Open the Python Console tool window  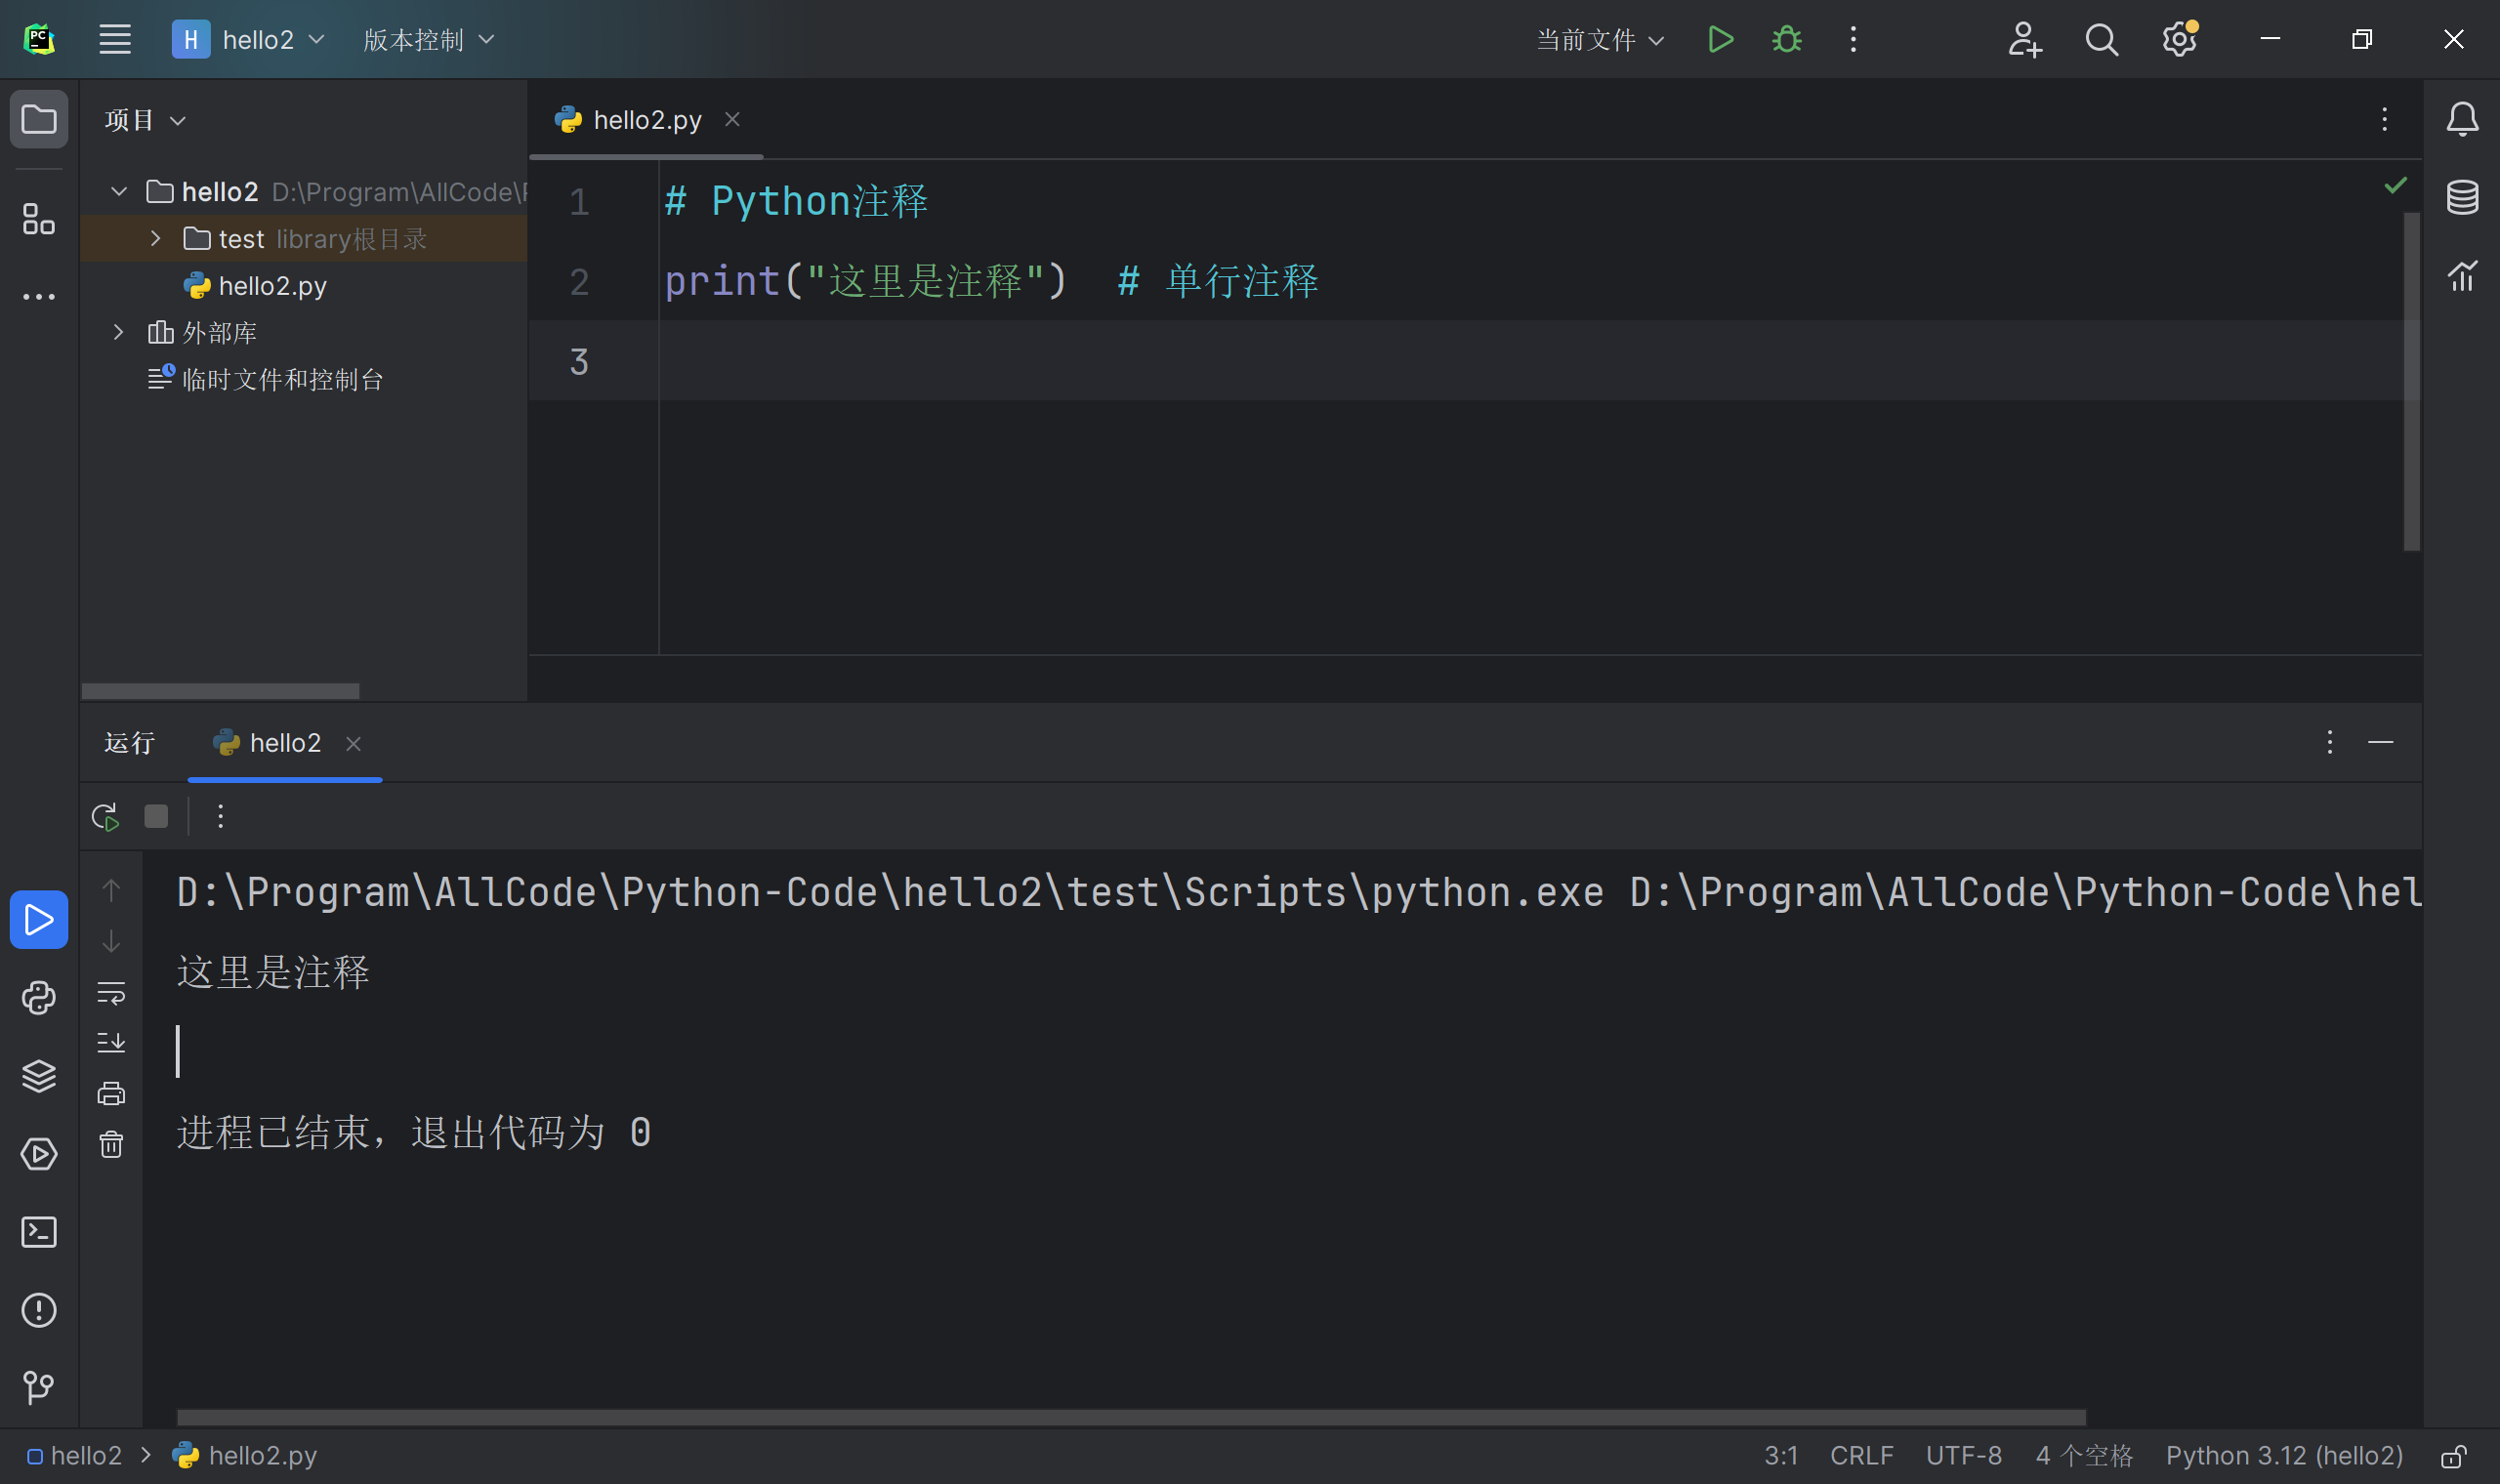click(x=38, y=998)
